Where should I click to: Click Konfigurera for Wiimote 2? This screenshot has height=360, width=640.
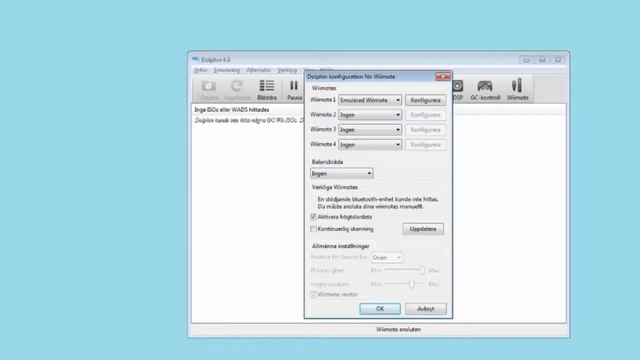[425, 115]
